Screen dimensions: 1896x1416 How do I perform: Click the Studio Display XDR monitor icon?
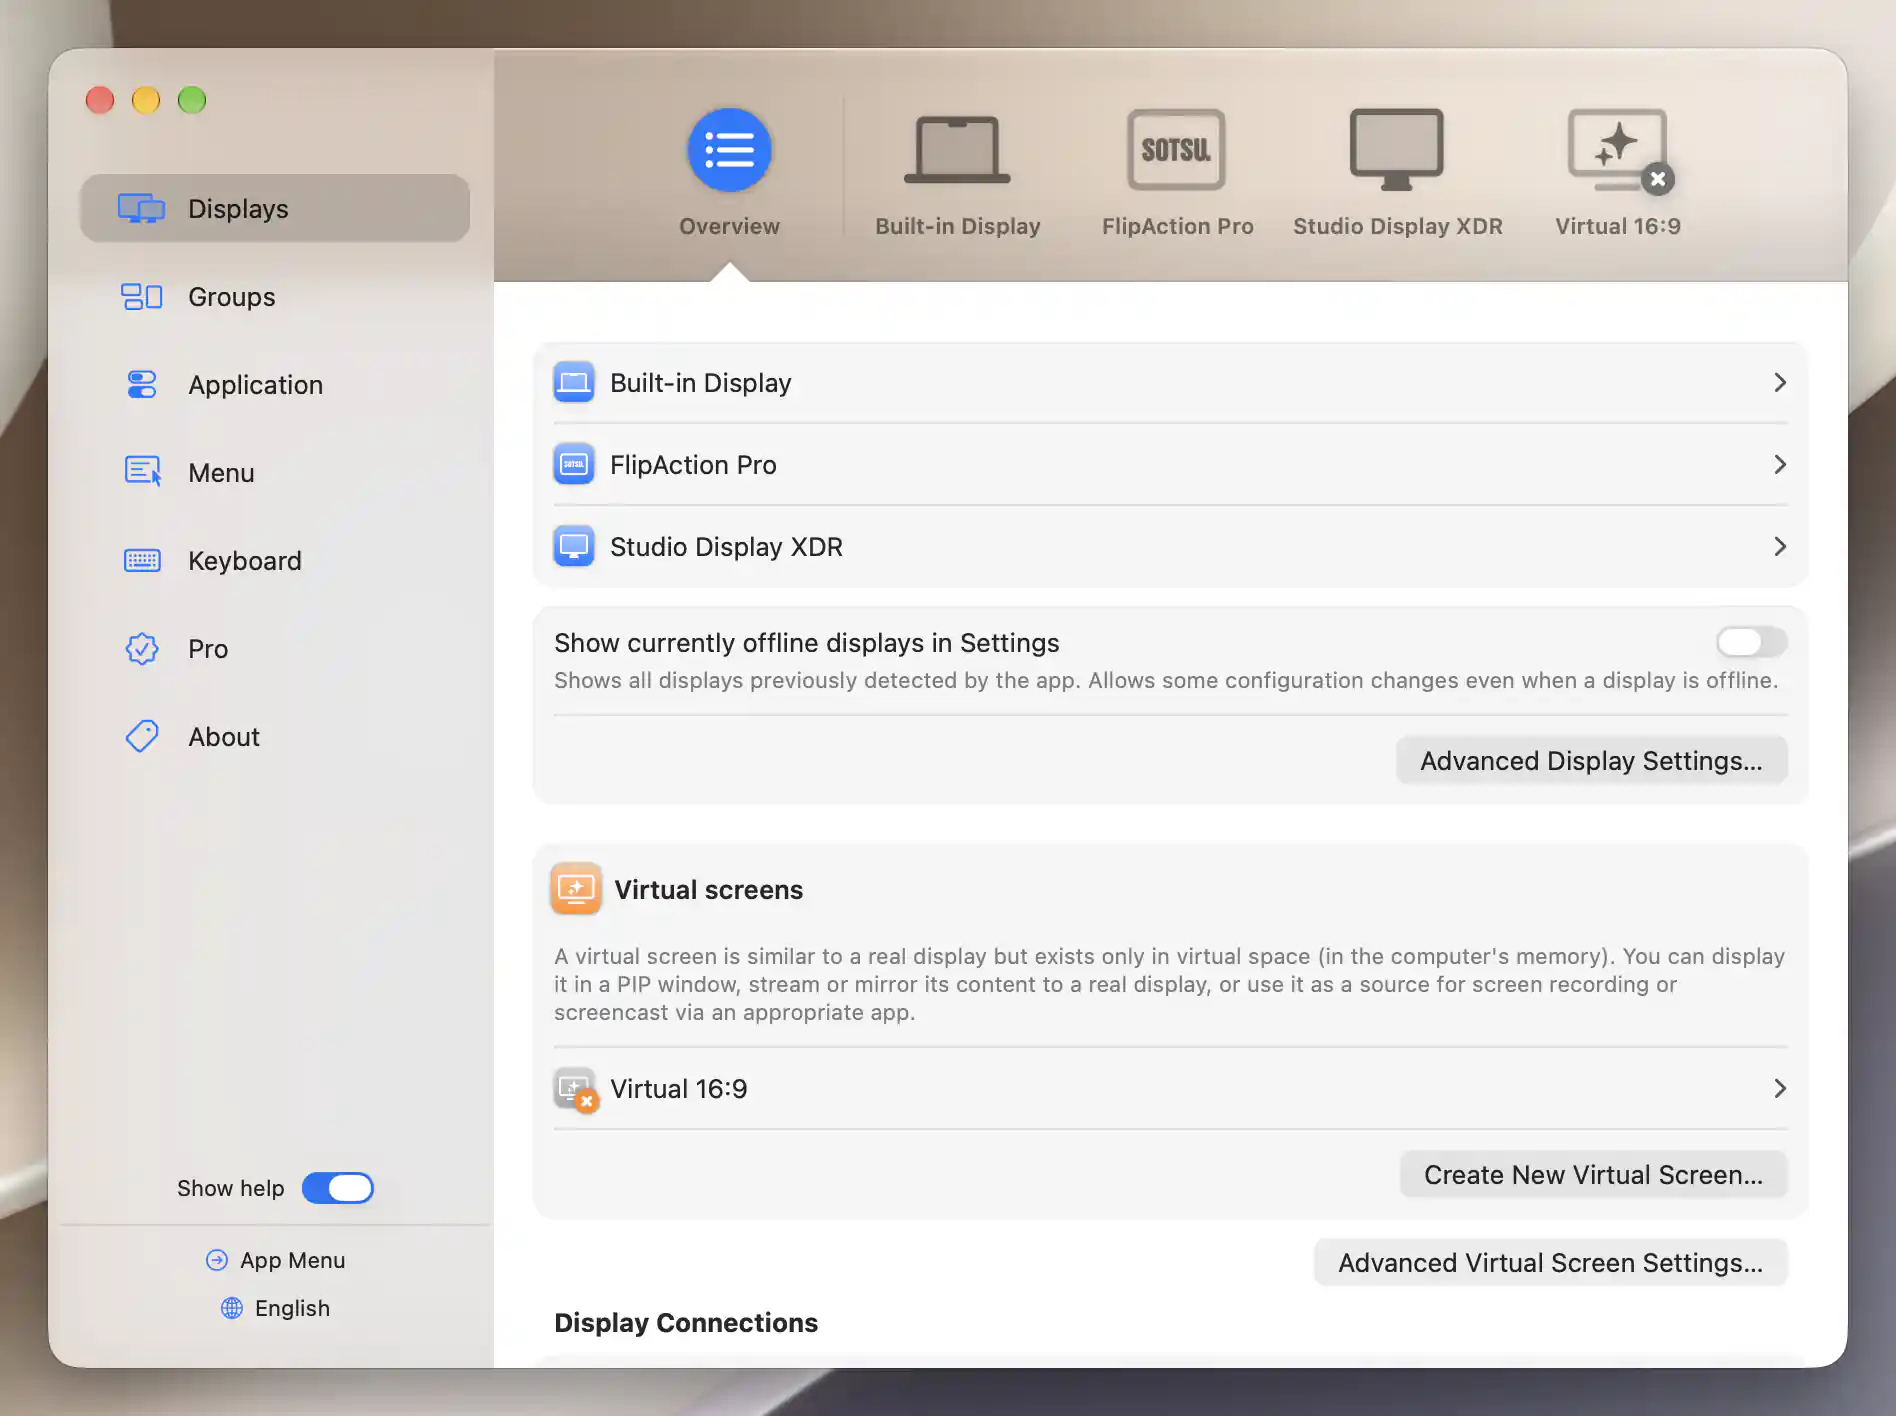[x=1396, y=150]
